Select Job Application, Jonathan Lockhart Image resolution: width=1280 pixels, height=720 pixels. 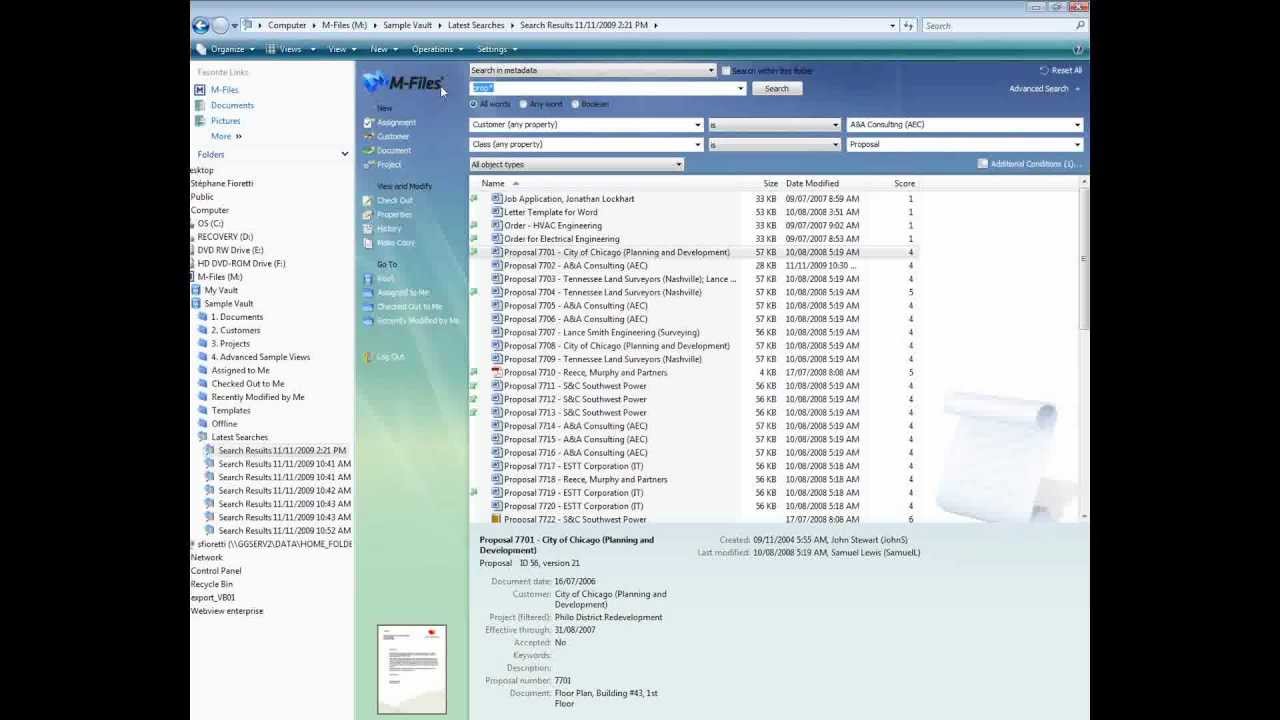pos(568,199)
